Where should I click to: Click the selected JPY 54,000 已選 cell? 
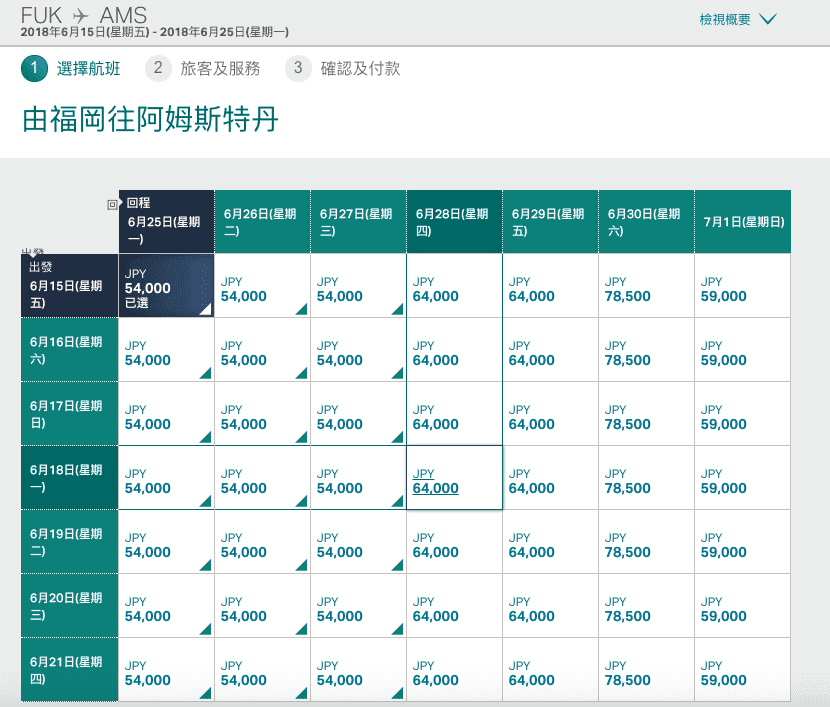click(x=166, y=286)
